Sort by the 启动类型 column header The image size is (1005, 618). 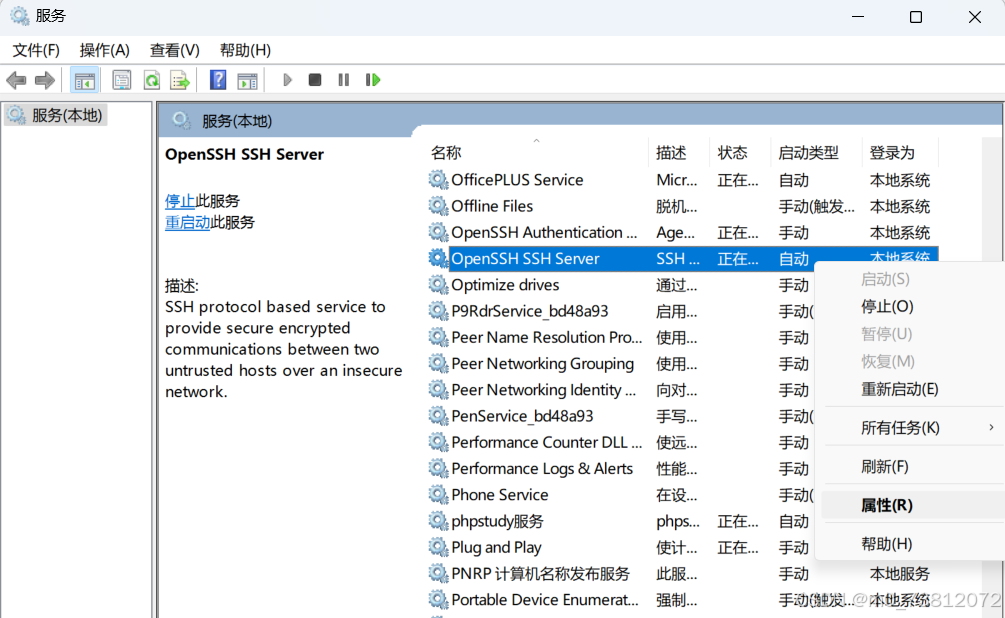click(808, 153)
